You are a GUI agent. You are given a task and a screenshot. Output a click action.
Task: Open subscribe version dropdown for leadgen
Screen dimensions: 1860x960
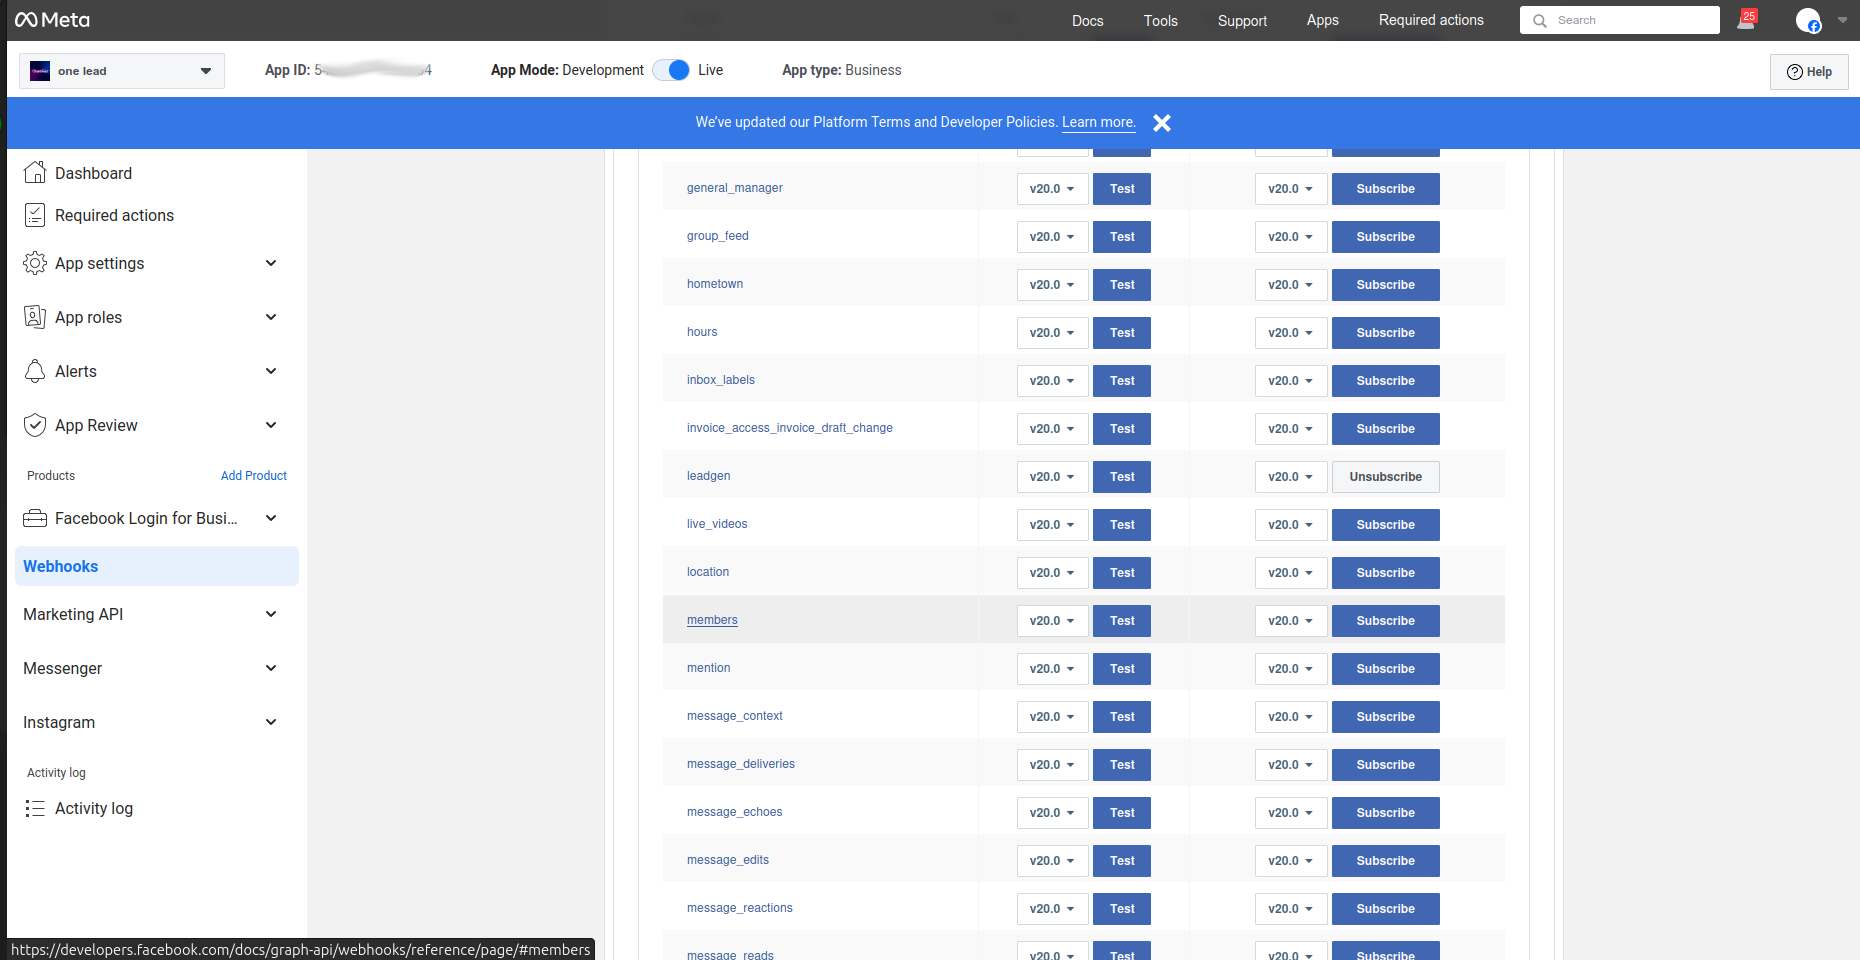point(1291,477)
